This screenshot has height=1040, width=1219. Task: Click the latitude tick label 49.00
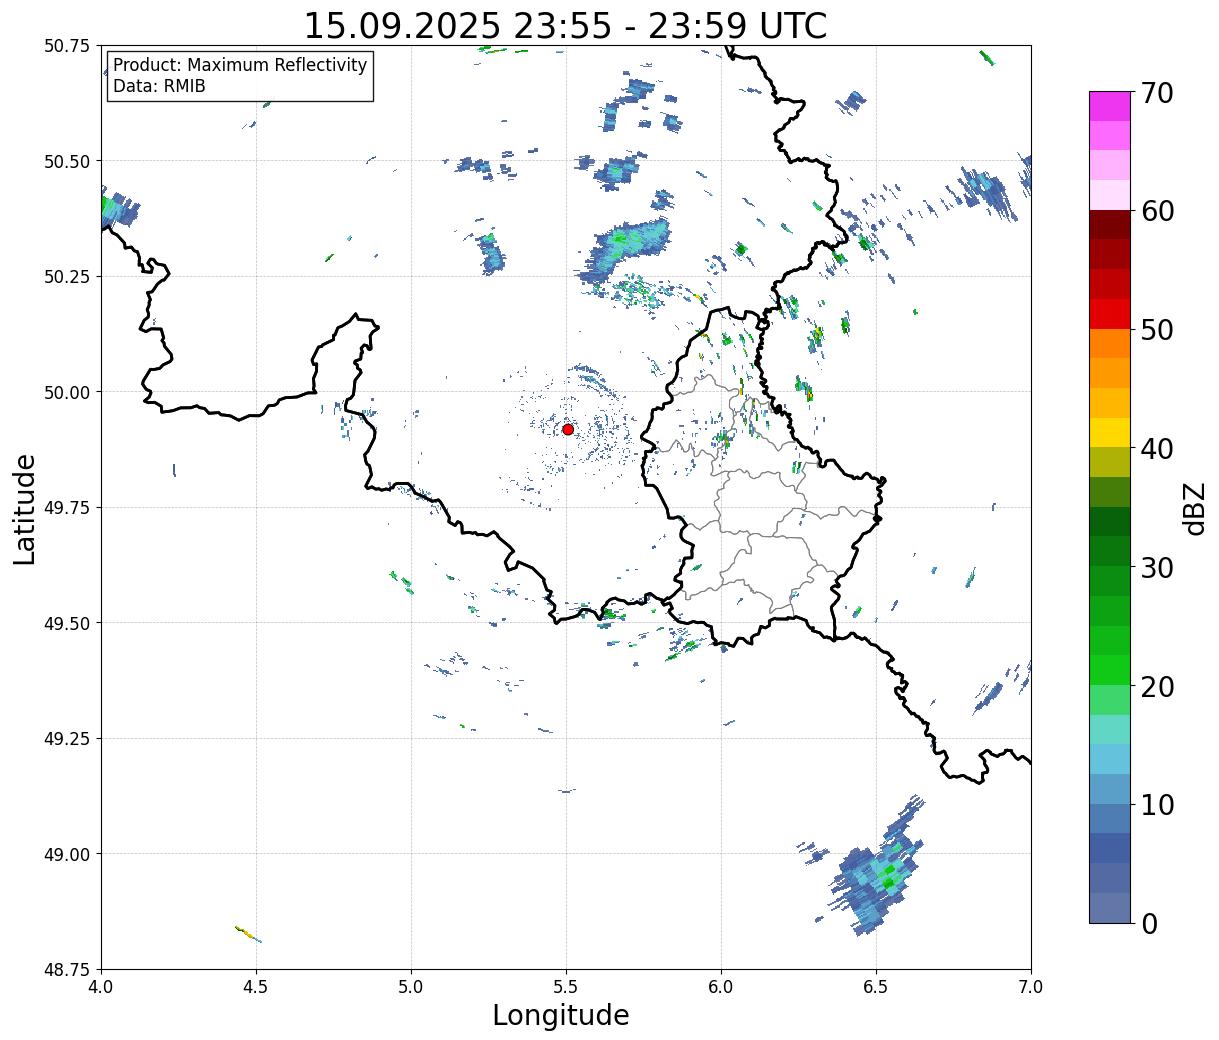(67, 854)
